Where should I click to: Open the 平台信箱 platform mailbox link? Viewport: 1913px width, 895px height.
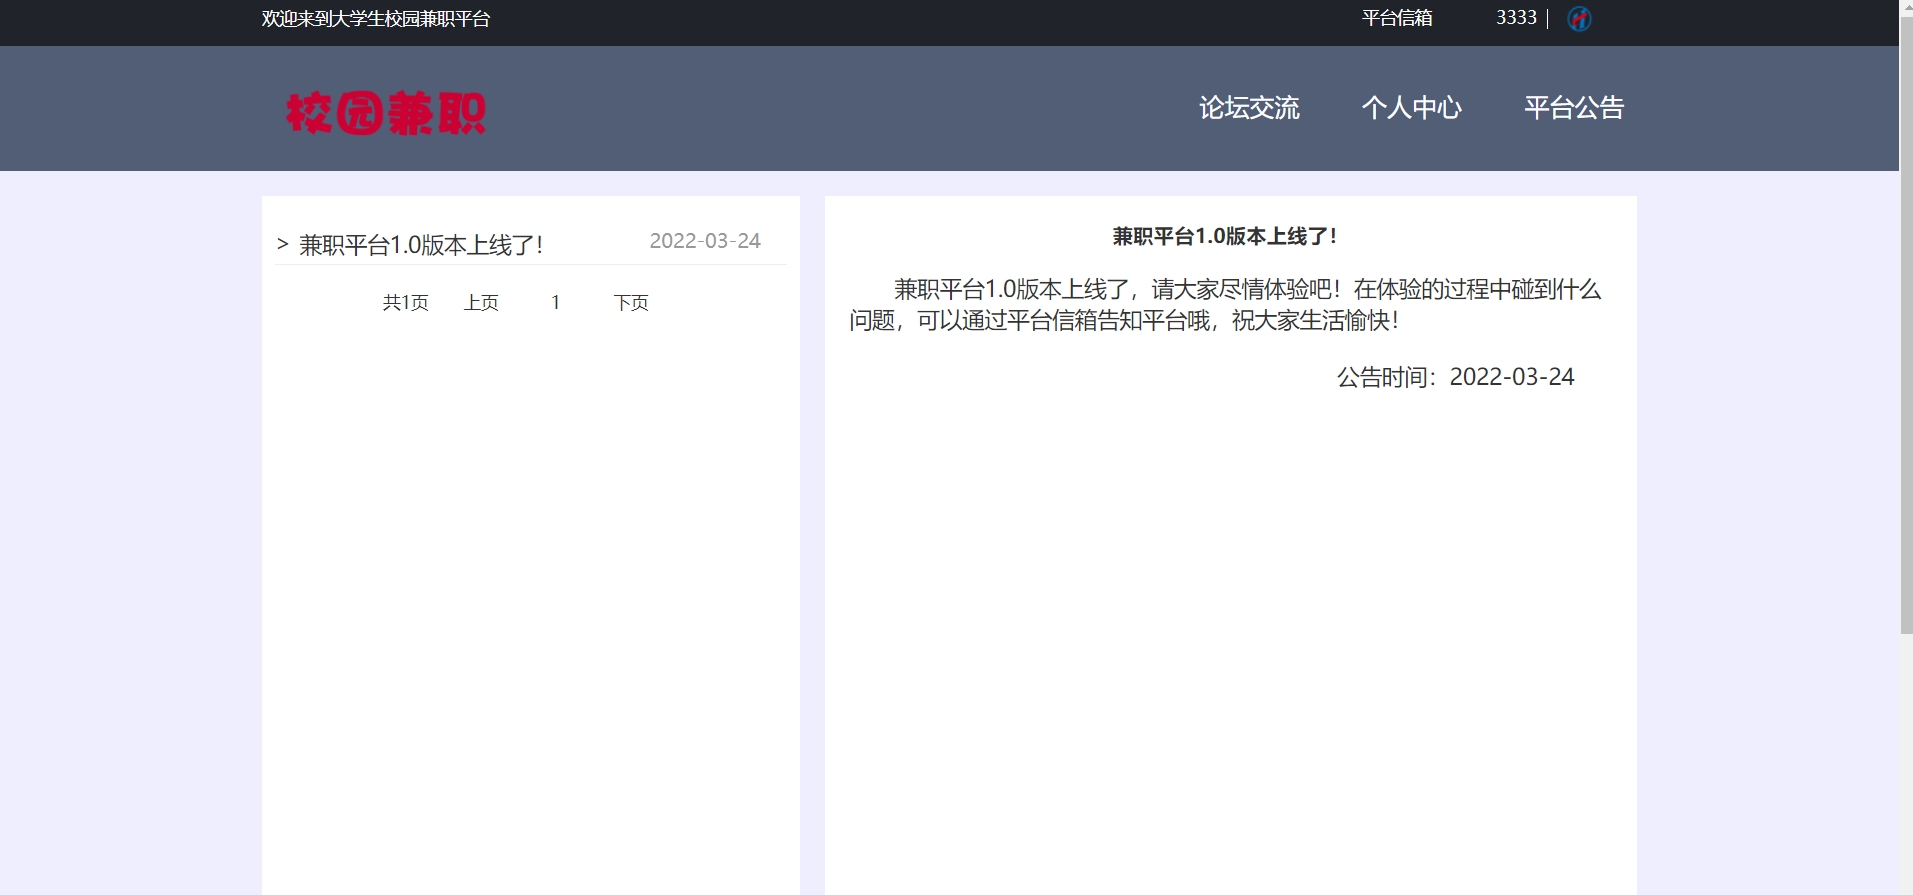tap(1396, 18)
